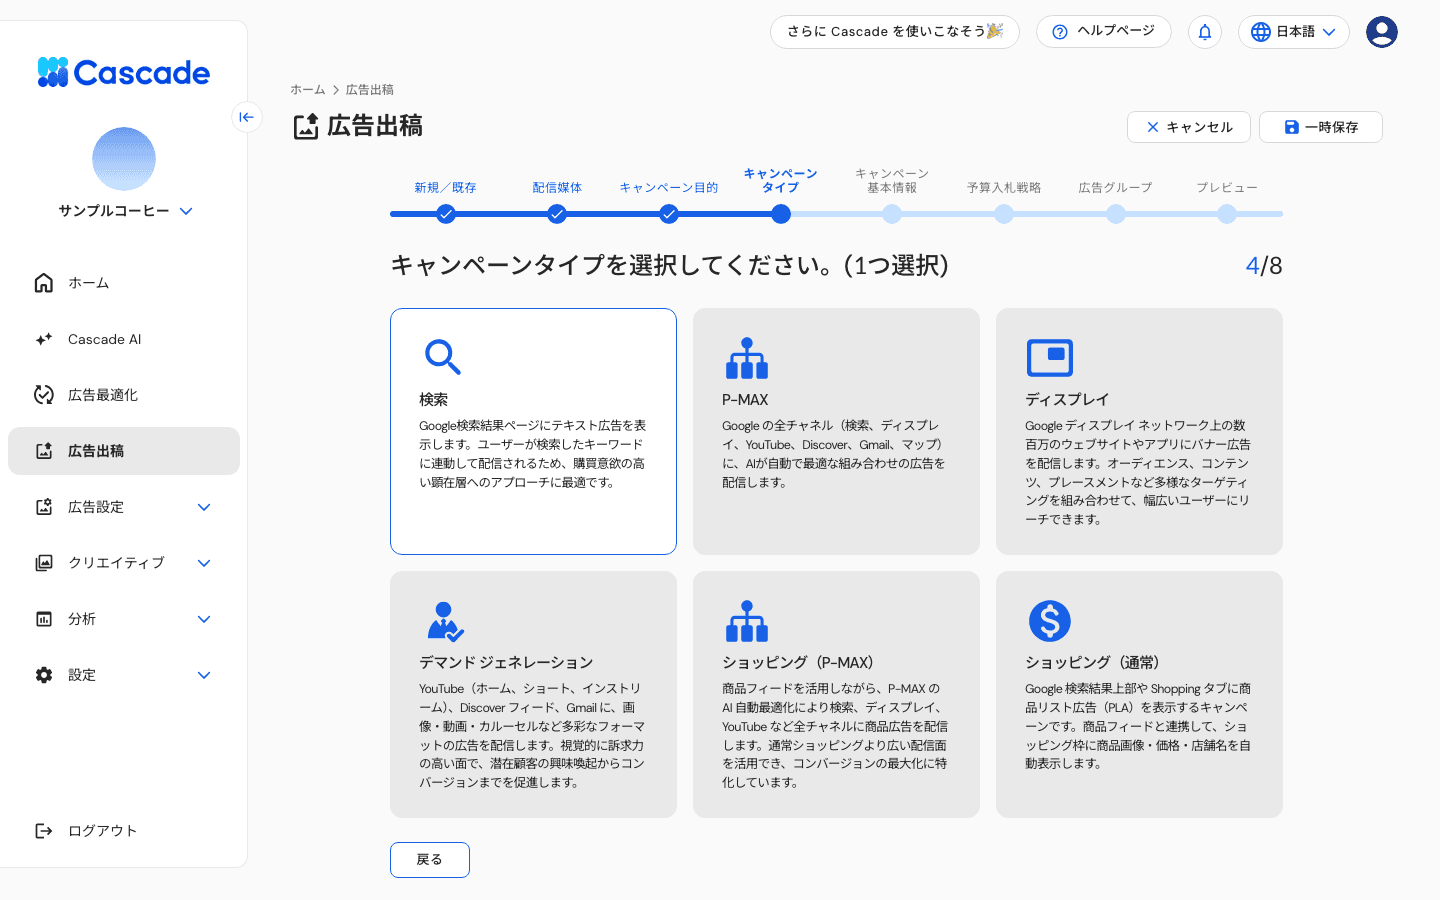1440x900 pixels.
Task: Click the ディスプレイ screen icon
Action: click(x=1050, y=357)
